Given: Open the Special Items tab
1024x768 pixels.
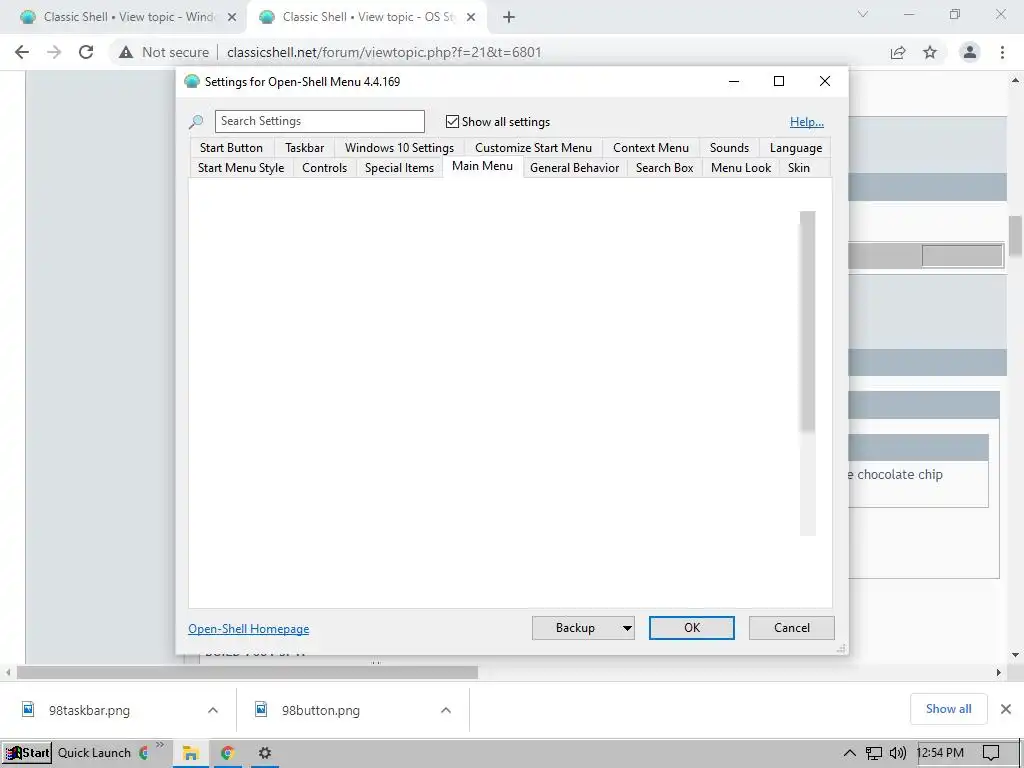Looking at the screenshot, I should (x=399, y=168).
